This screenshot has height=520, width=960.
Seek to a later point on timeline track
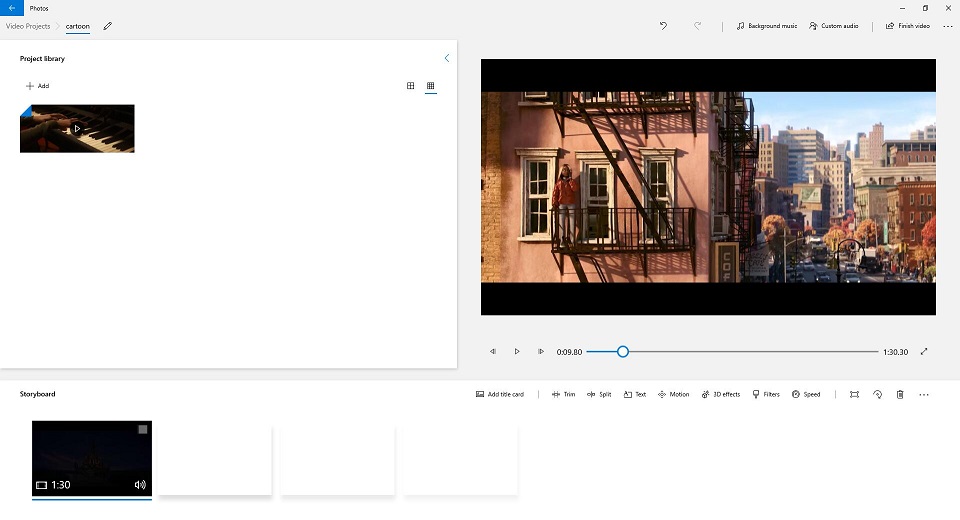[754, 352]
